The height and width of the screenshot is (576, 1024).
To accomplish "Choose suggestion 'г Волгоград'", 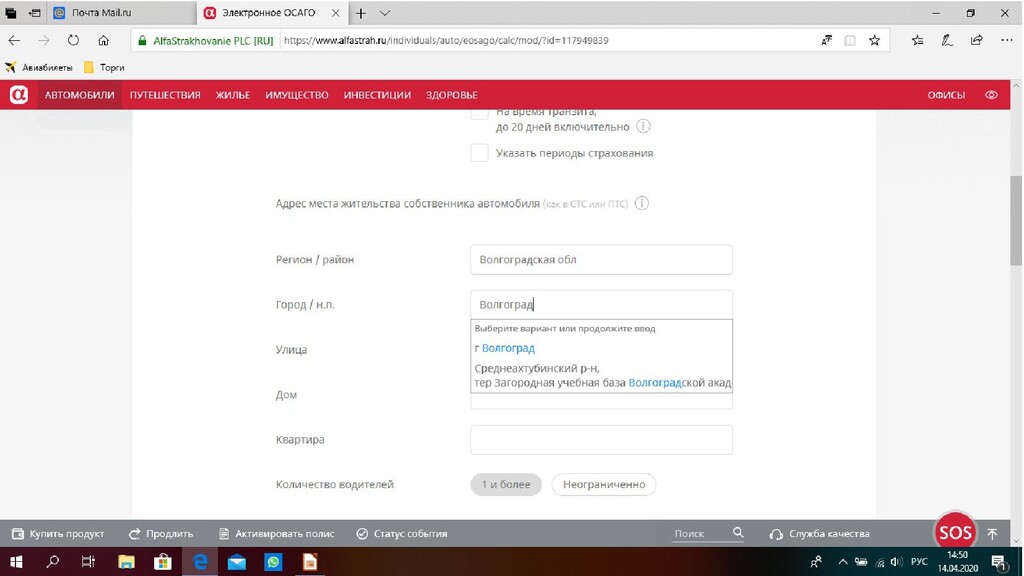I will pyautogui.click(x=505, y=348).
